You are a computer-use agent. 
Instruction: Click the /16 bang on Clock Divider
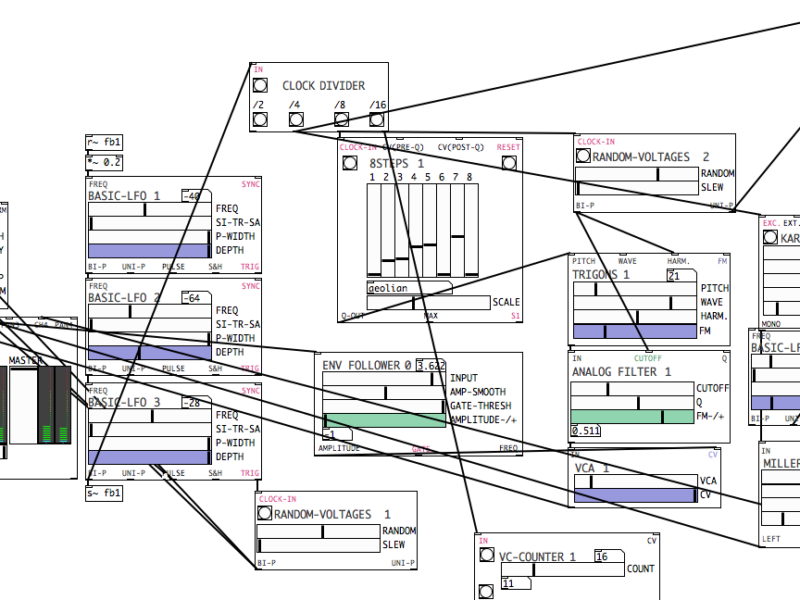(377, 120)
